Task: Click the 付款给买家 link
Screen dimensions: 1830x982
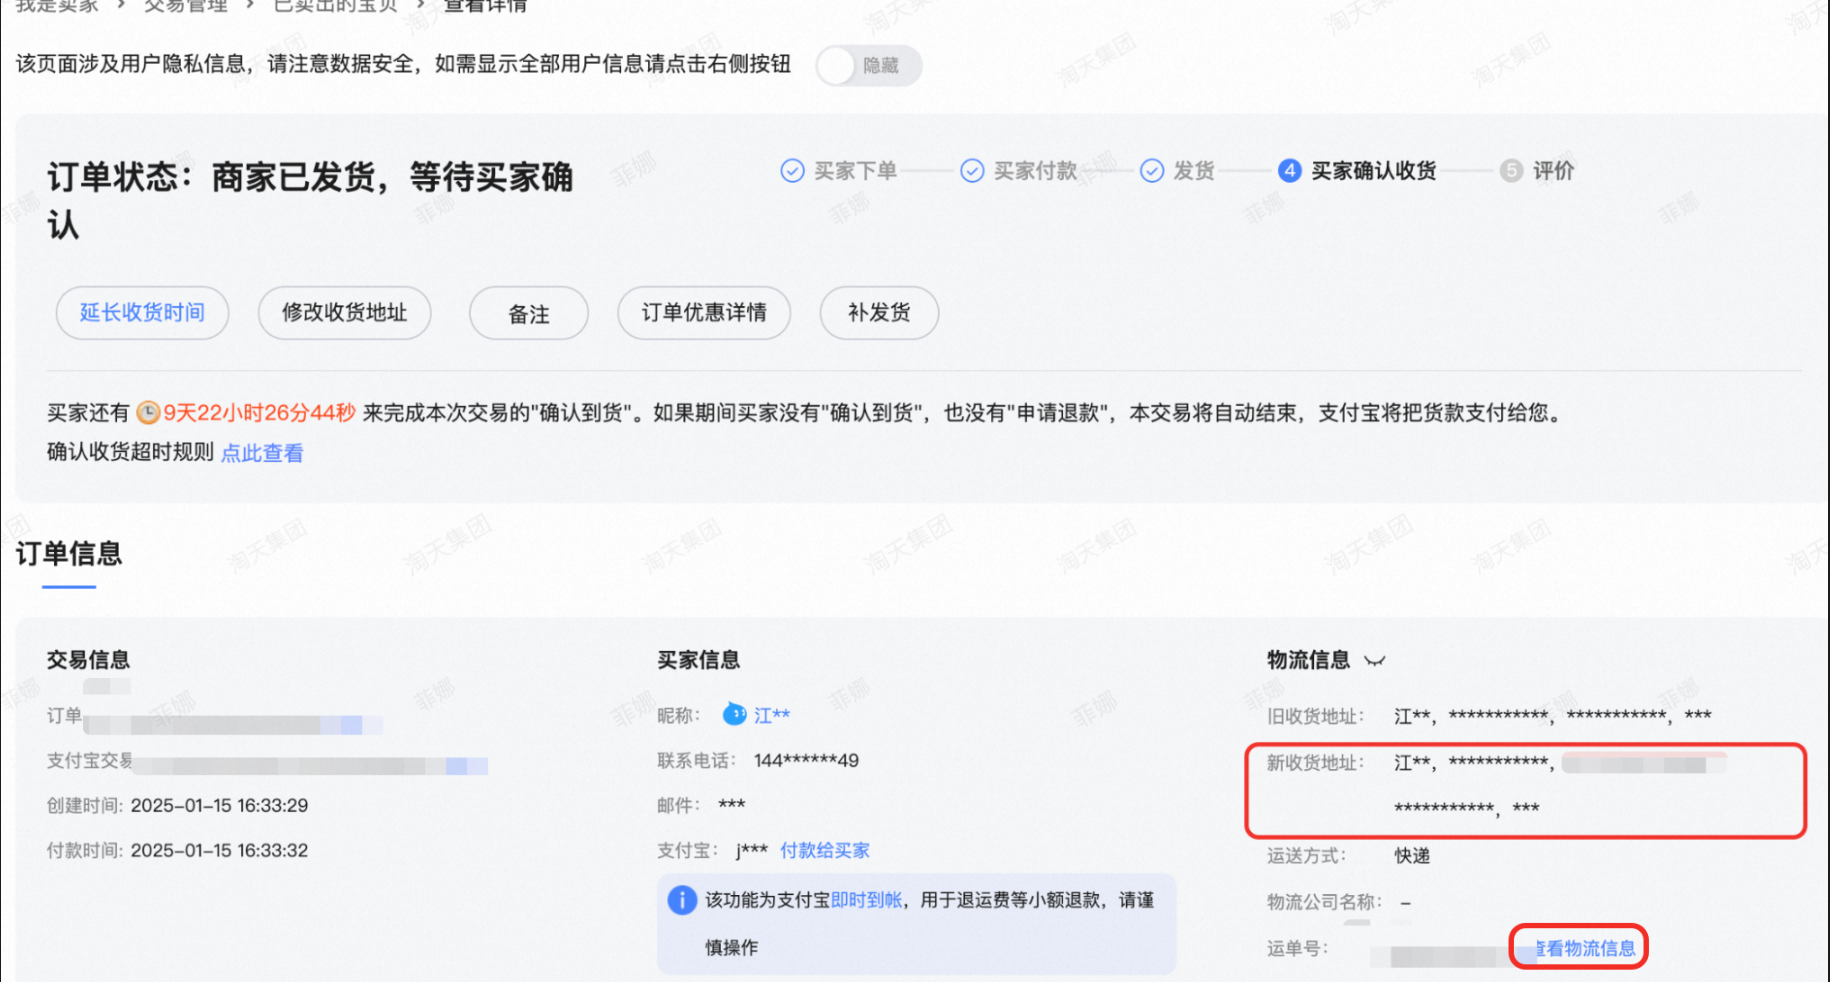Action: point(824,850)
